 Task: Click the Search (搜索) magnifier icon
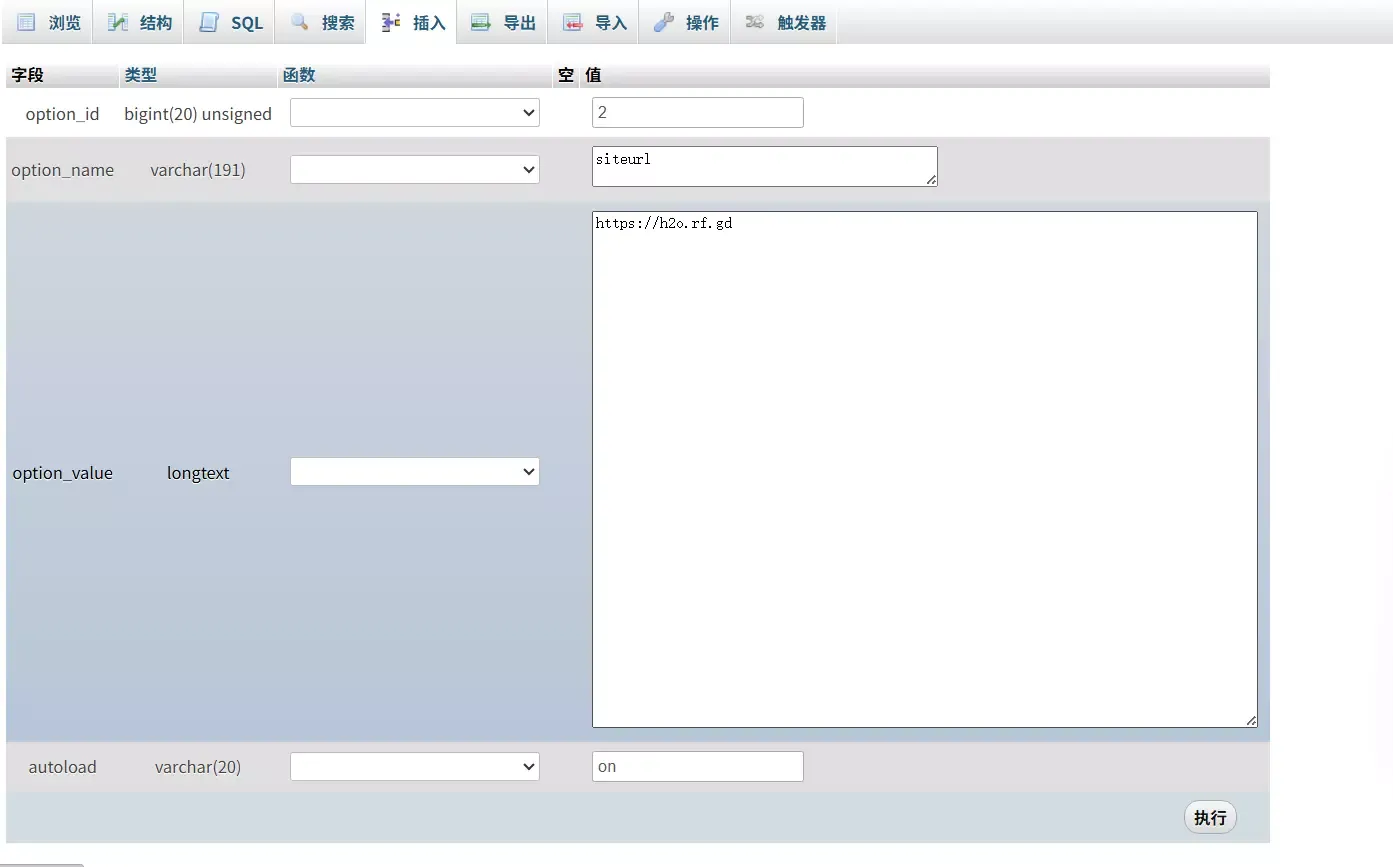[x=300, y=22]
